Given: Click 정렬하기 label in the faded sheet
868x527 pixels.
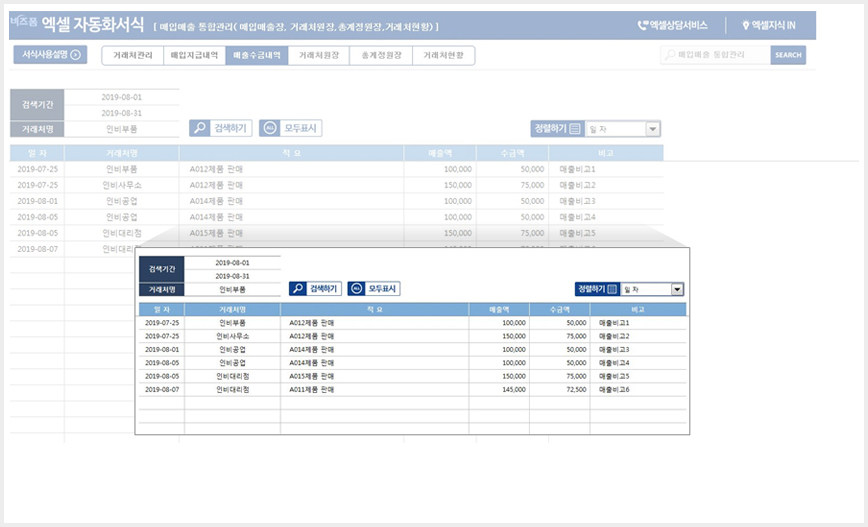Looking at the screenshot, I should [x=550, y=128].
